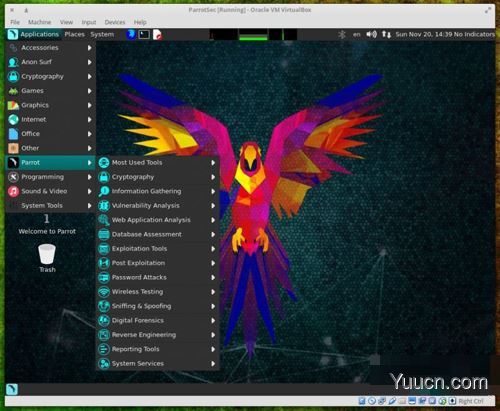The image size is (500, 411).
Task: Open VirtualBox Help menu
Action: point(140,22)
